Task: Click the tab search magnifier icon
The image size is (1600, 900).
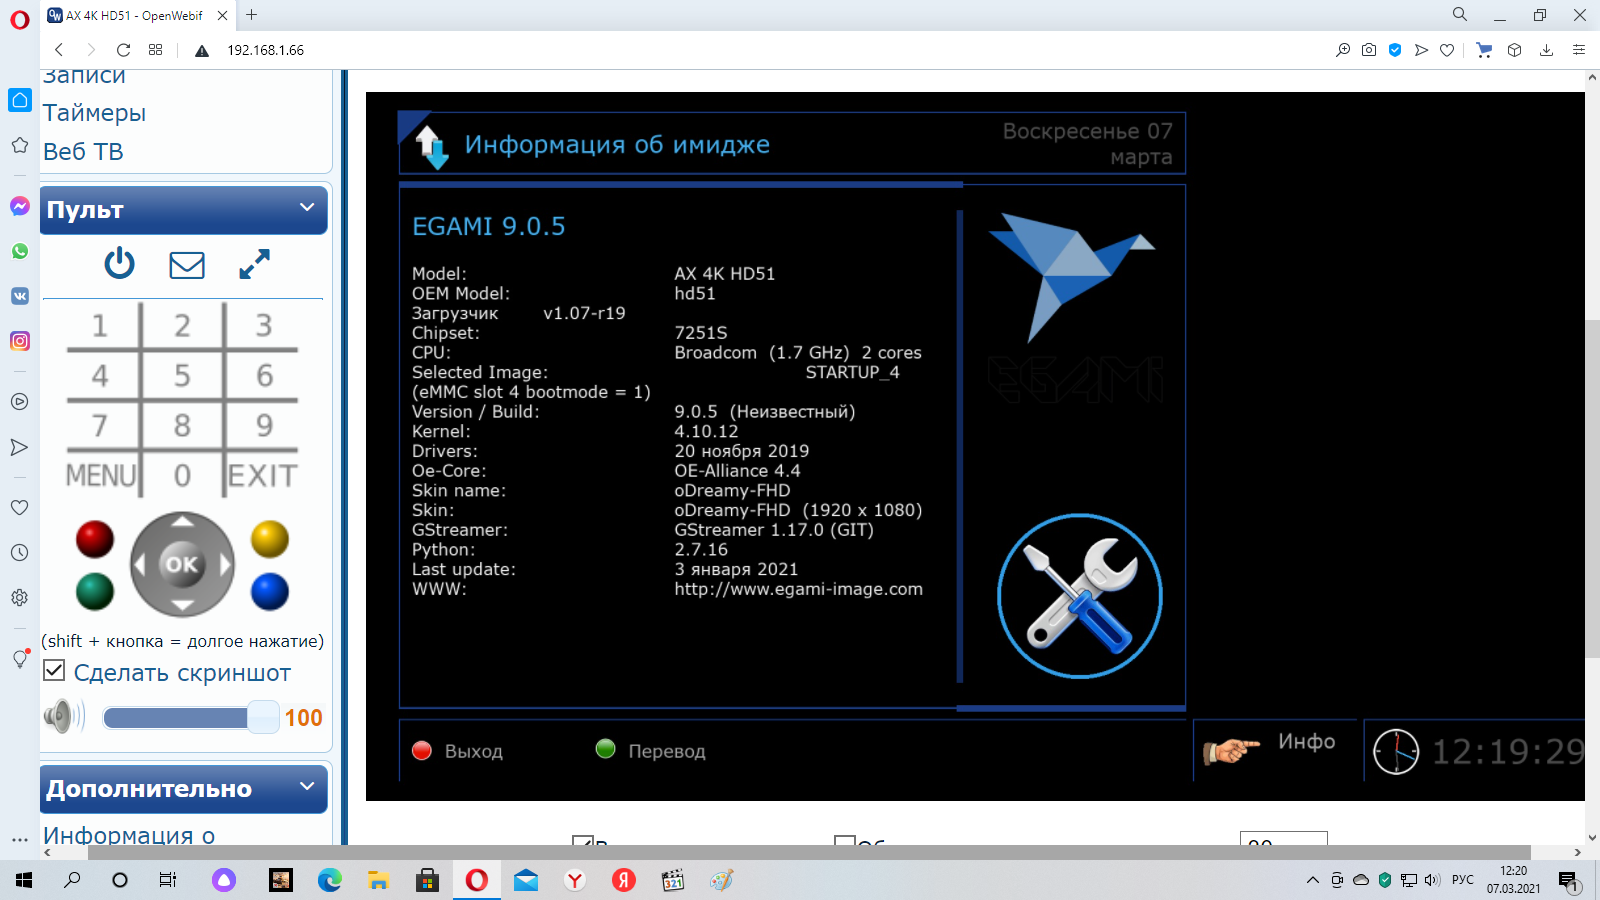Action: [x=1460, y=15]
